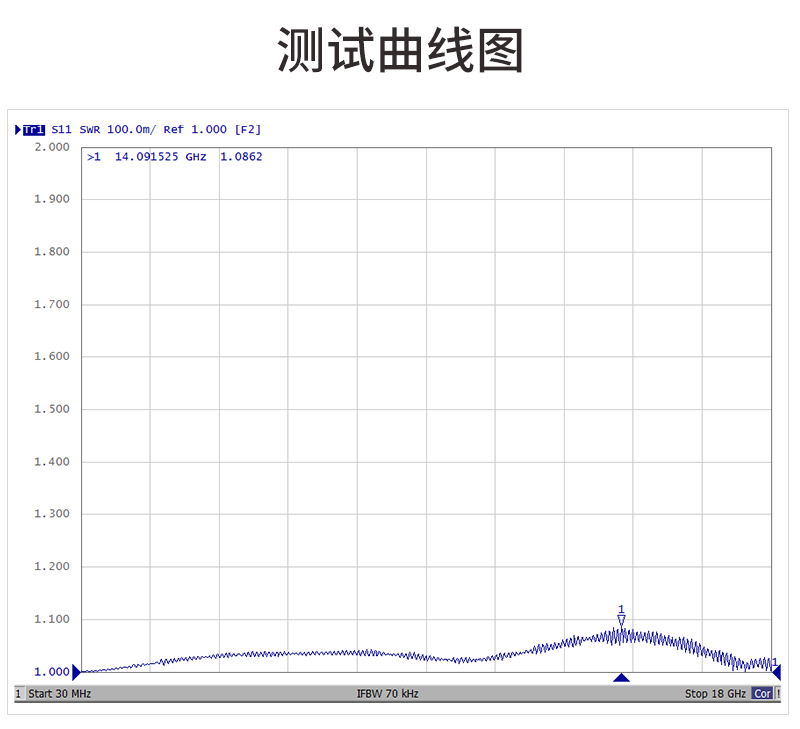Click the Tr1 trace label
Viewport: 800px width, 729px height.
click(x=34, y=129)
